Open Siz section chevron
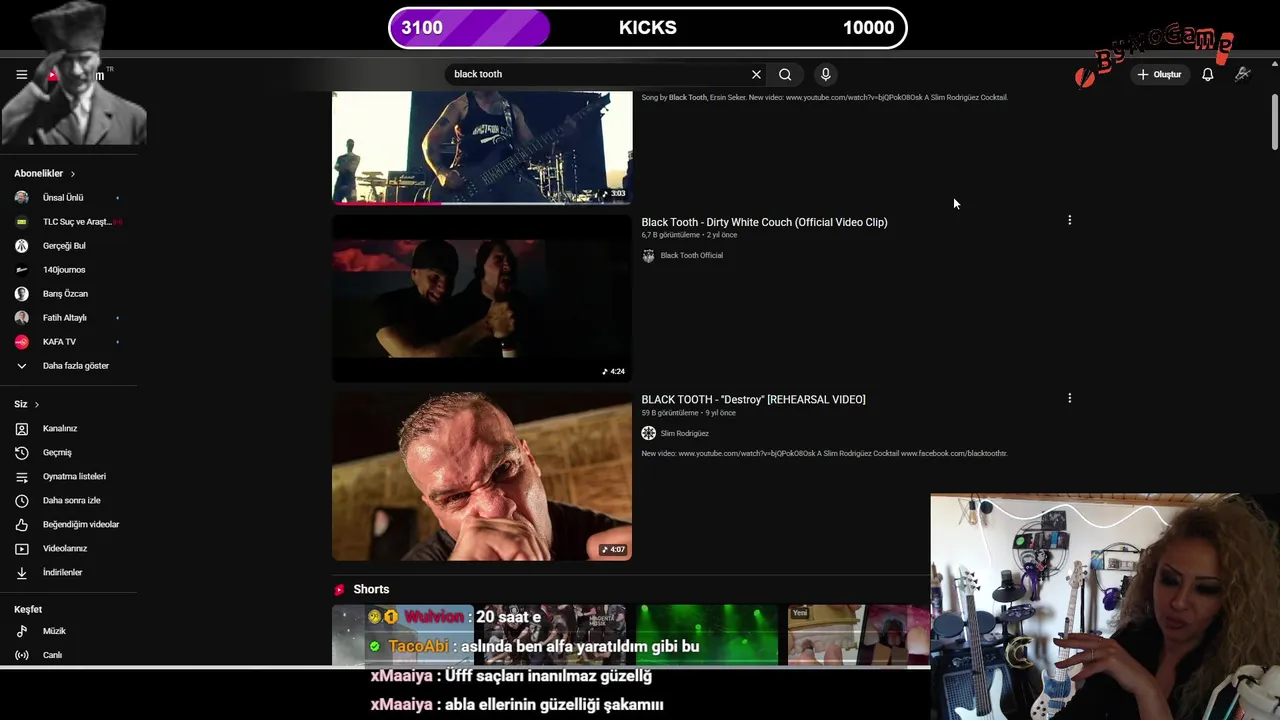Viewport: 1280px width, 720px height. [x=37, y=404]
